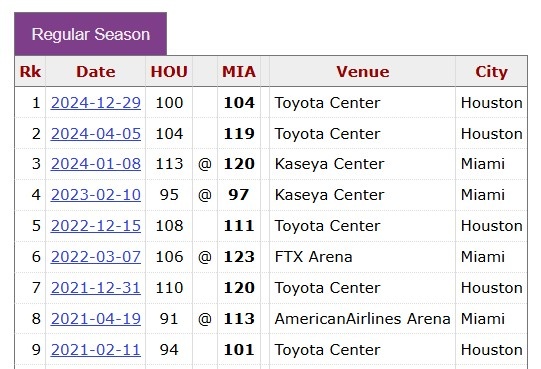Open the 2021-12-31 game link
The height and width of the screenshot is (369, 541).
(x=96, y=288)
